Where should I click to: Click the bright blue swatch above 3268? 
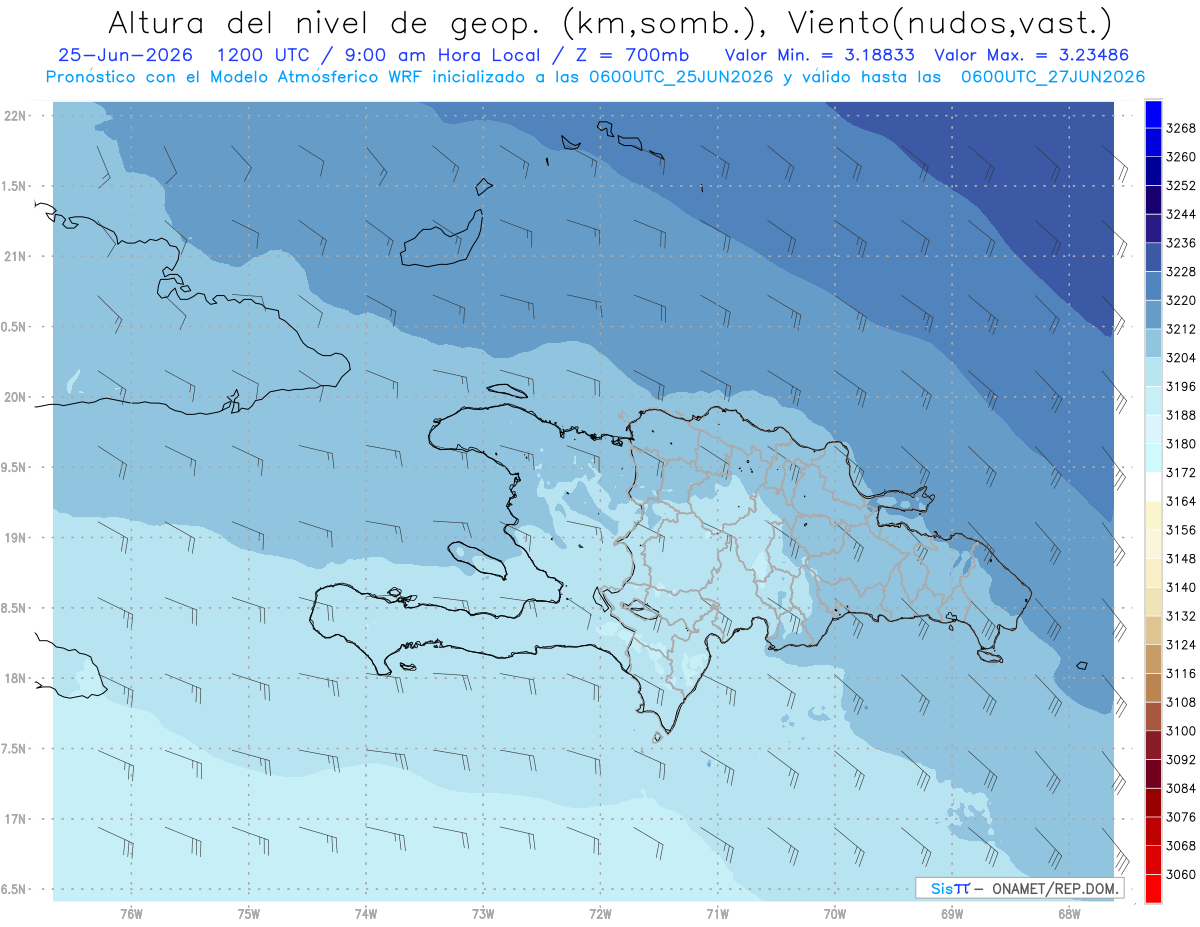(1152, 113)
